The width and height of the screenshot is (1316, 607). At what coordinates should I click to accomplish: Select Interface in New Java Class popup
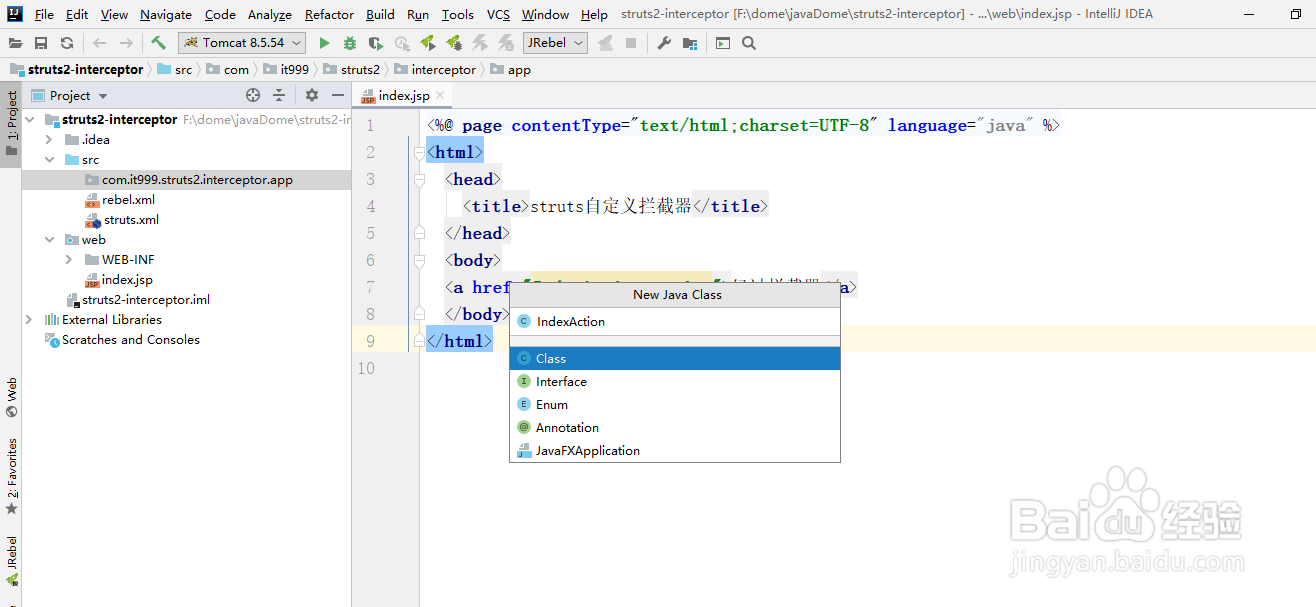pos(675,381)
